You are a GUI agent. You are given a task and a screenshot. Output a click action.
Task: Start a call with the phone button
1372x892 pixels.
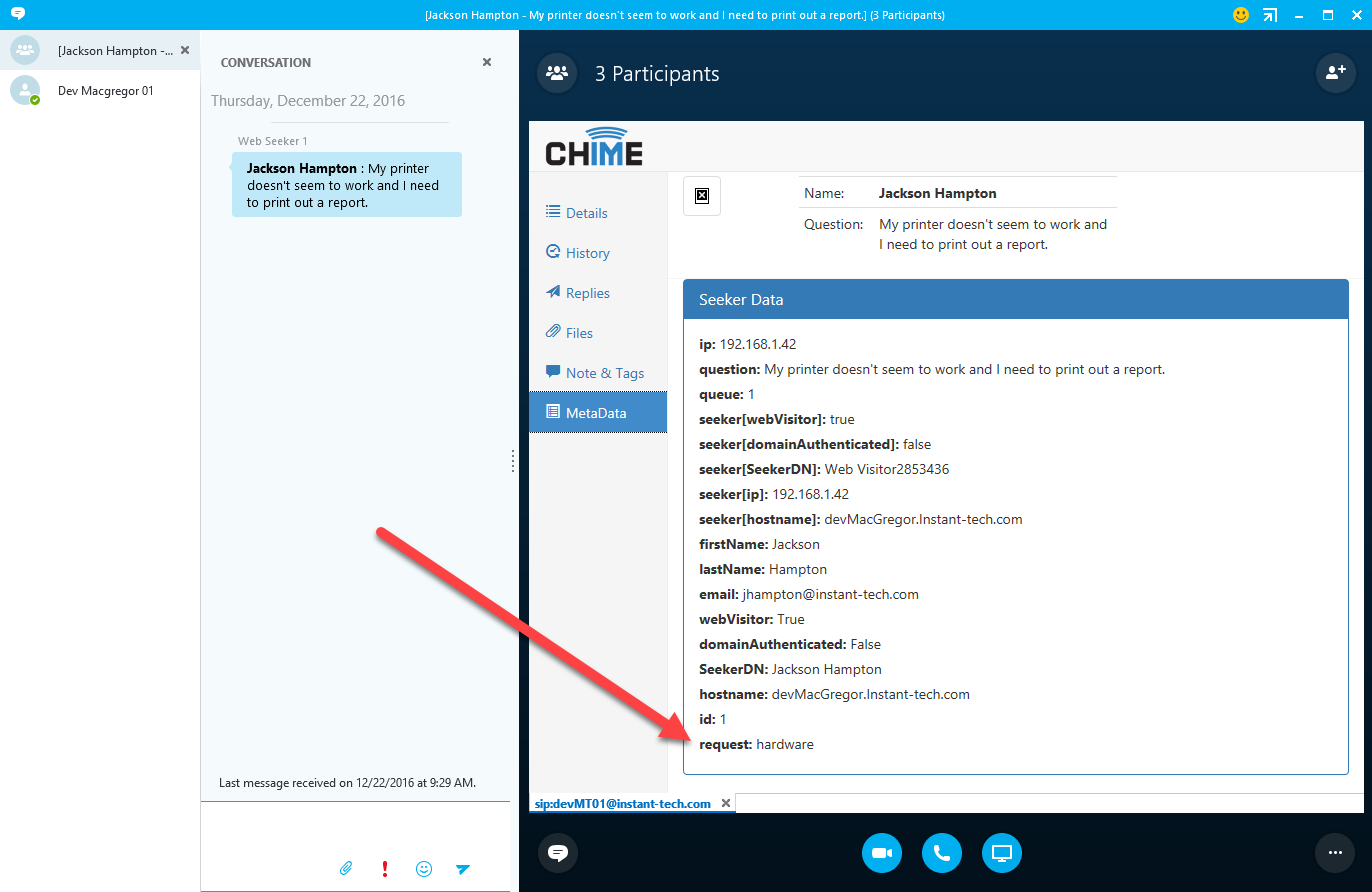[942, 853]
